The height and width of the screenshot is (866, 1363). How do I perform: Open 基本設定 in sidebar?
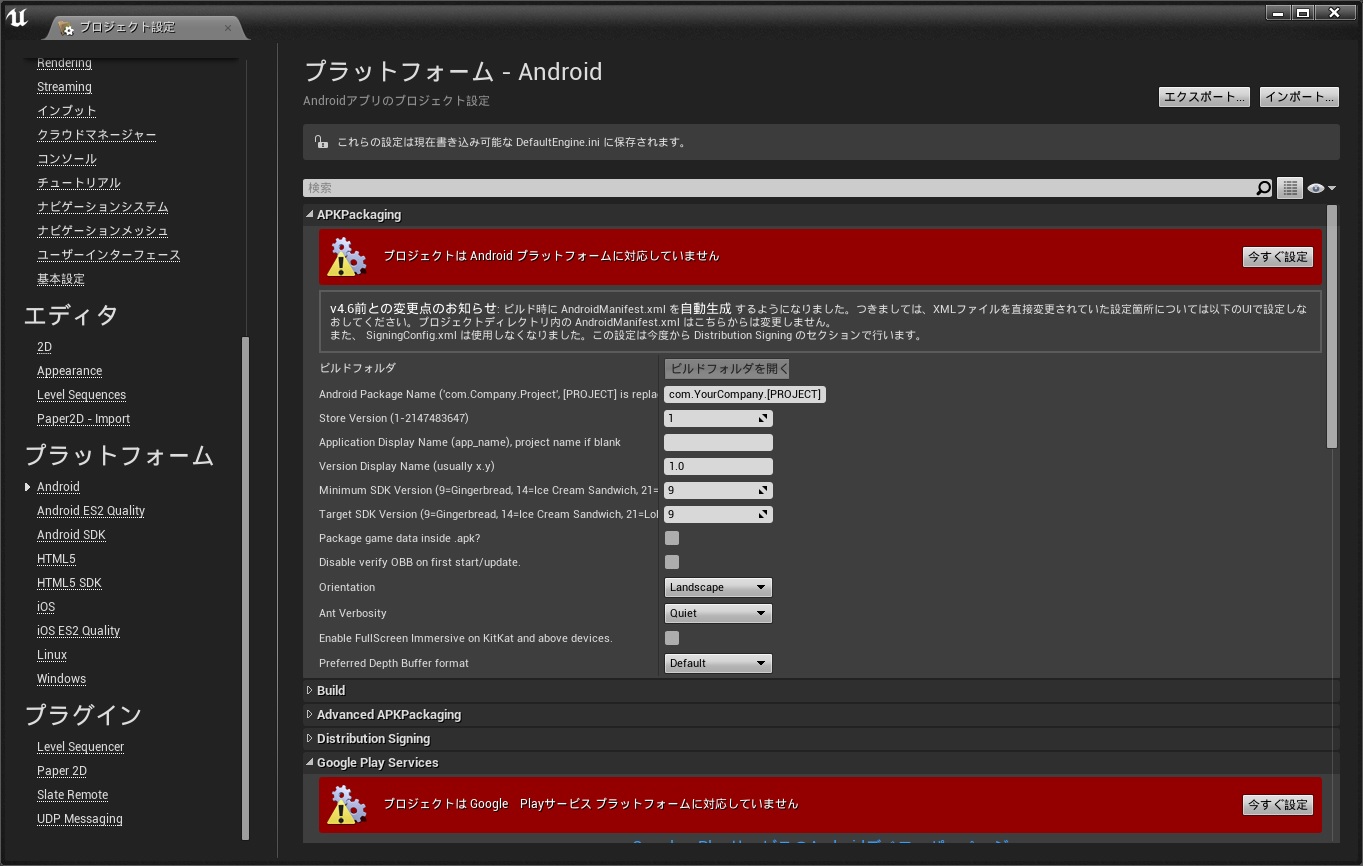[61, 279]
